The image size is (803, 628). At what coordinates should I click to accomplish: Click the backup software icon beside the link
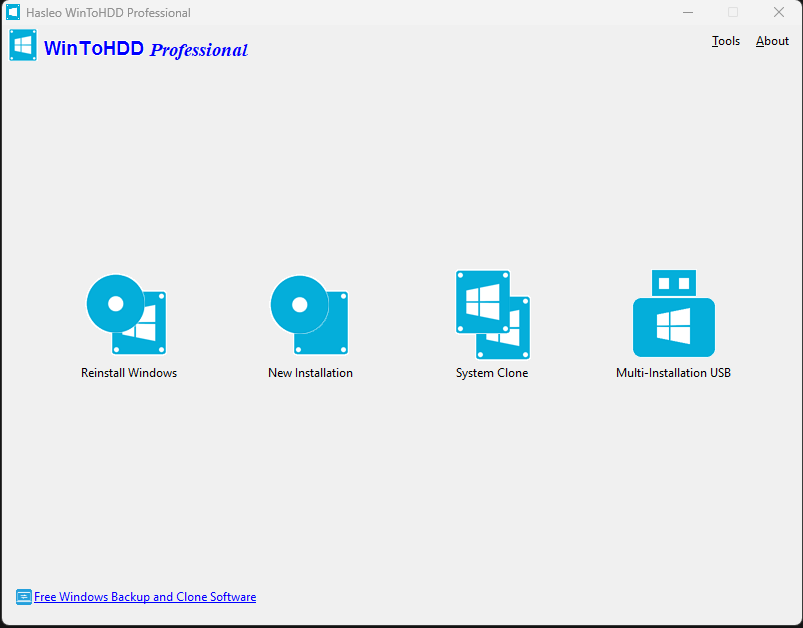(24, 597)
